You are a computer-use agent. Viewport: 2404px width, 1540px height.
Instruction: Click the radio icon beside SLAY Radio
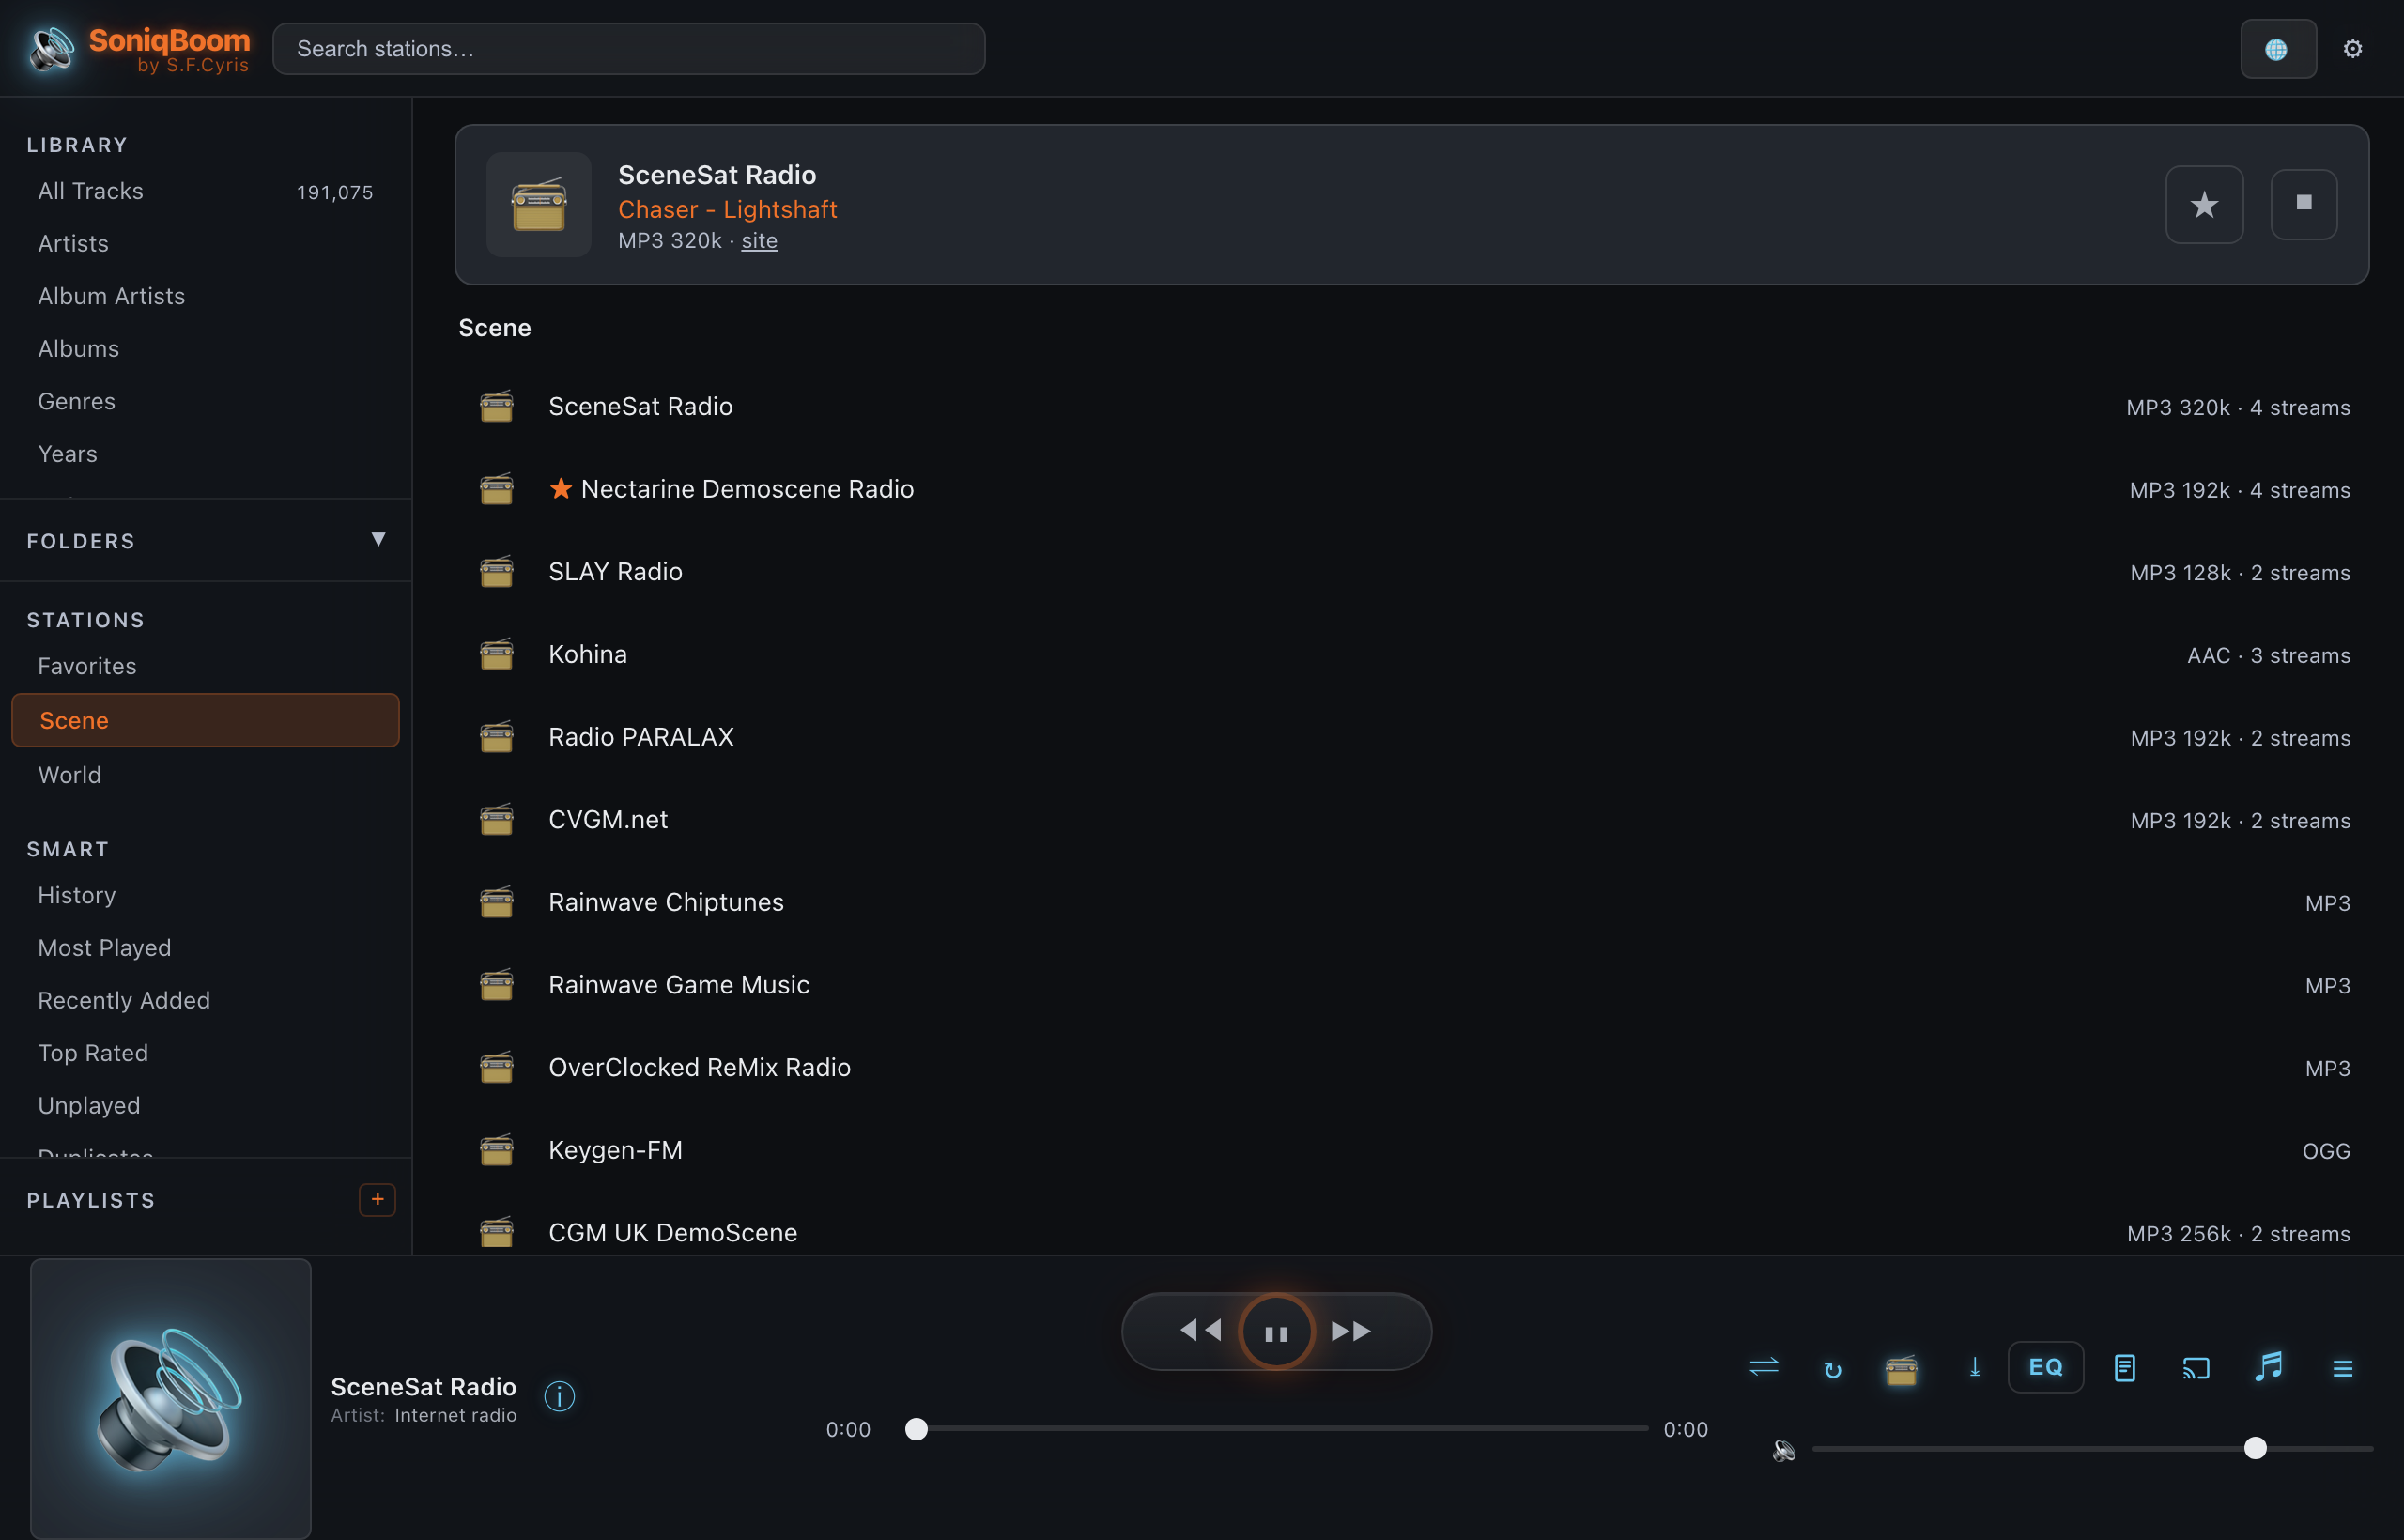pyautogui.click(x=497, y=571)
